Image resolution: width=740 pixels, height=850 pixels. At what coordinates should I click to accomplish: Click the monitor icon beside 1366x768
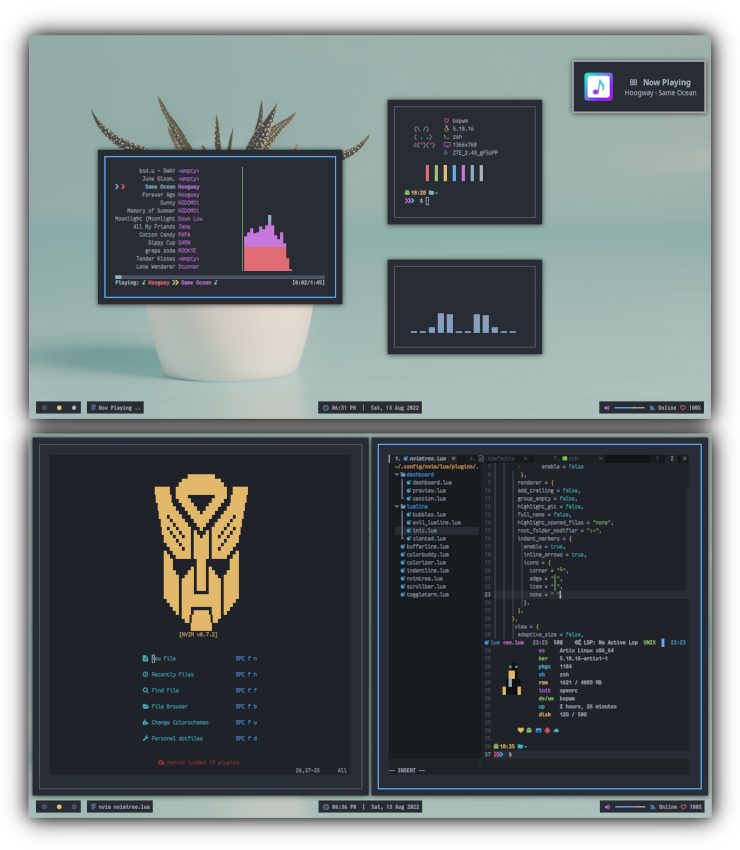click(447, 145)
